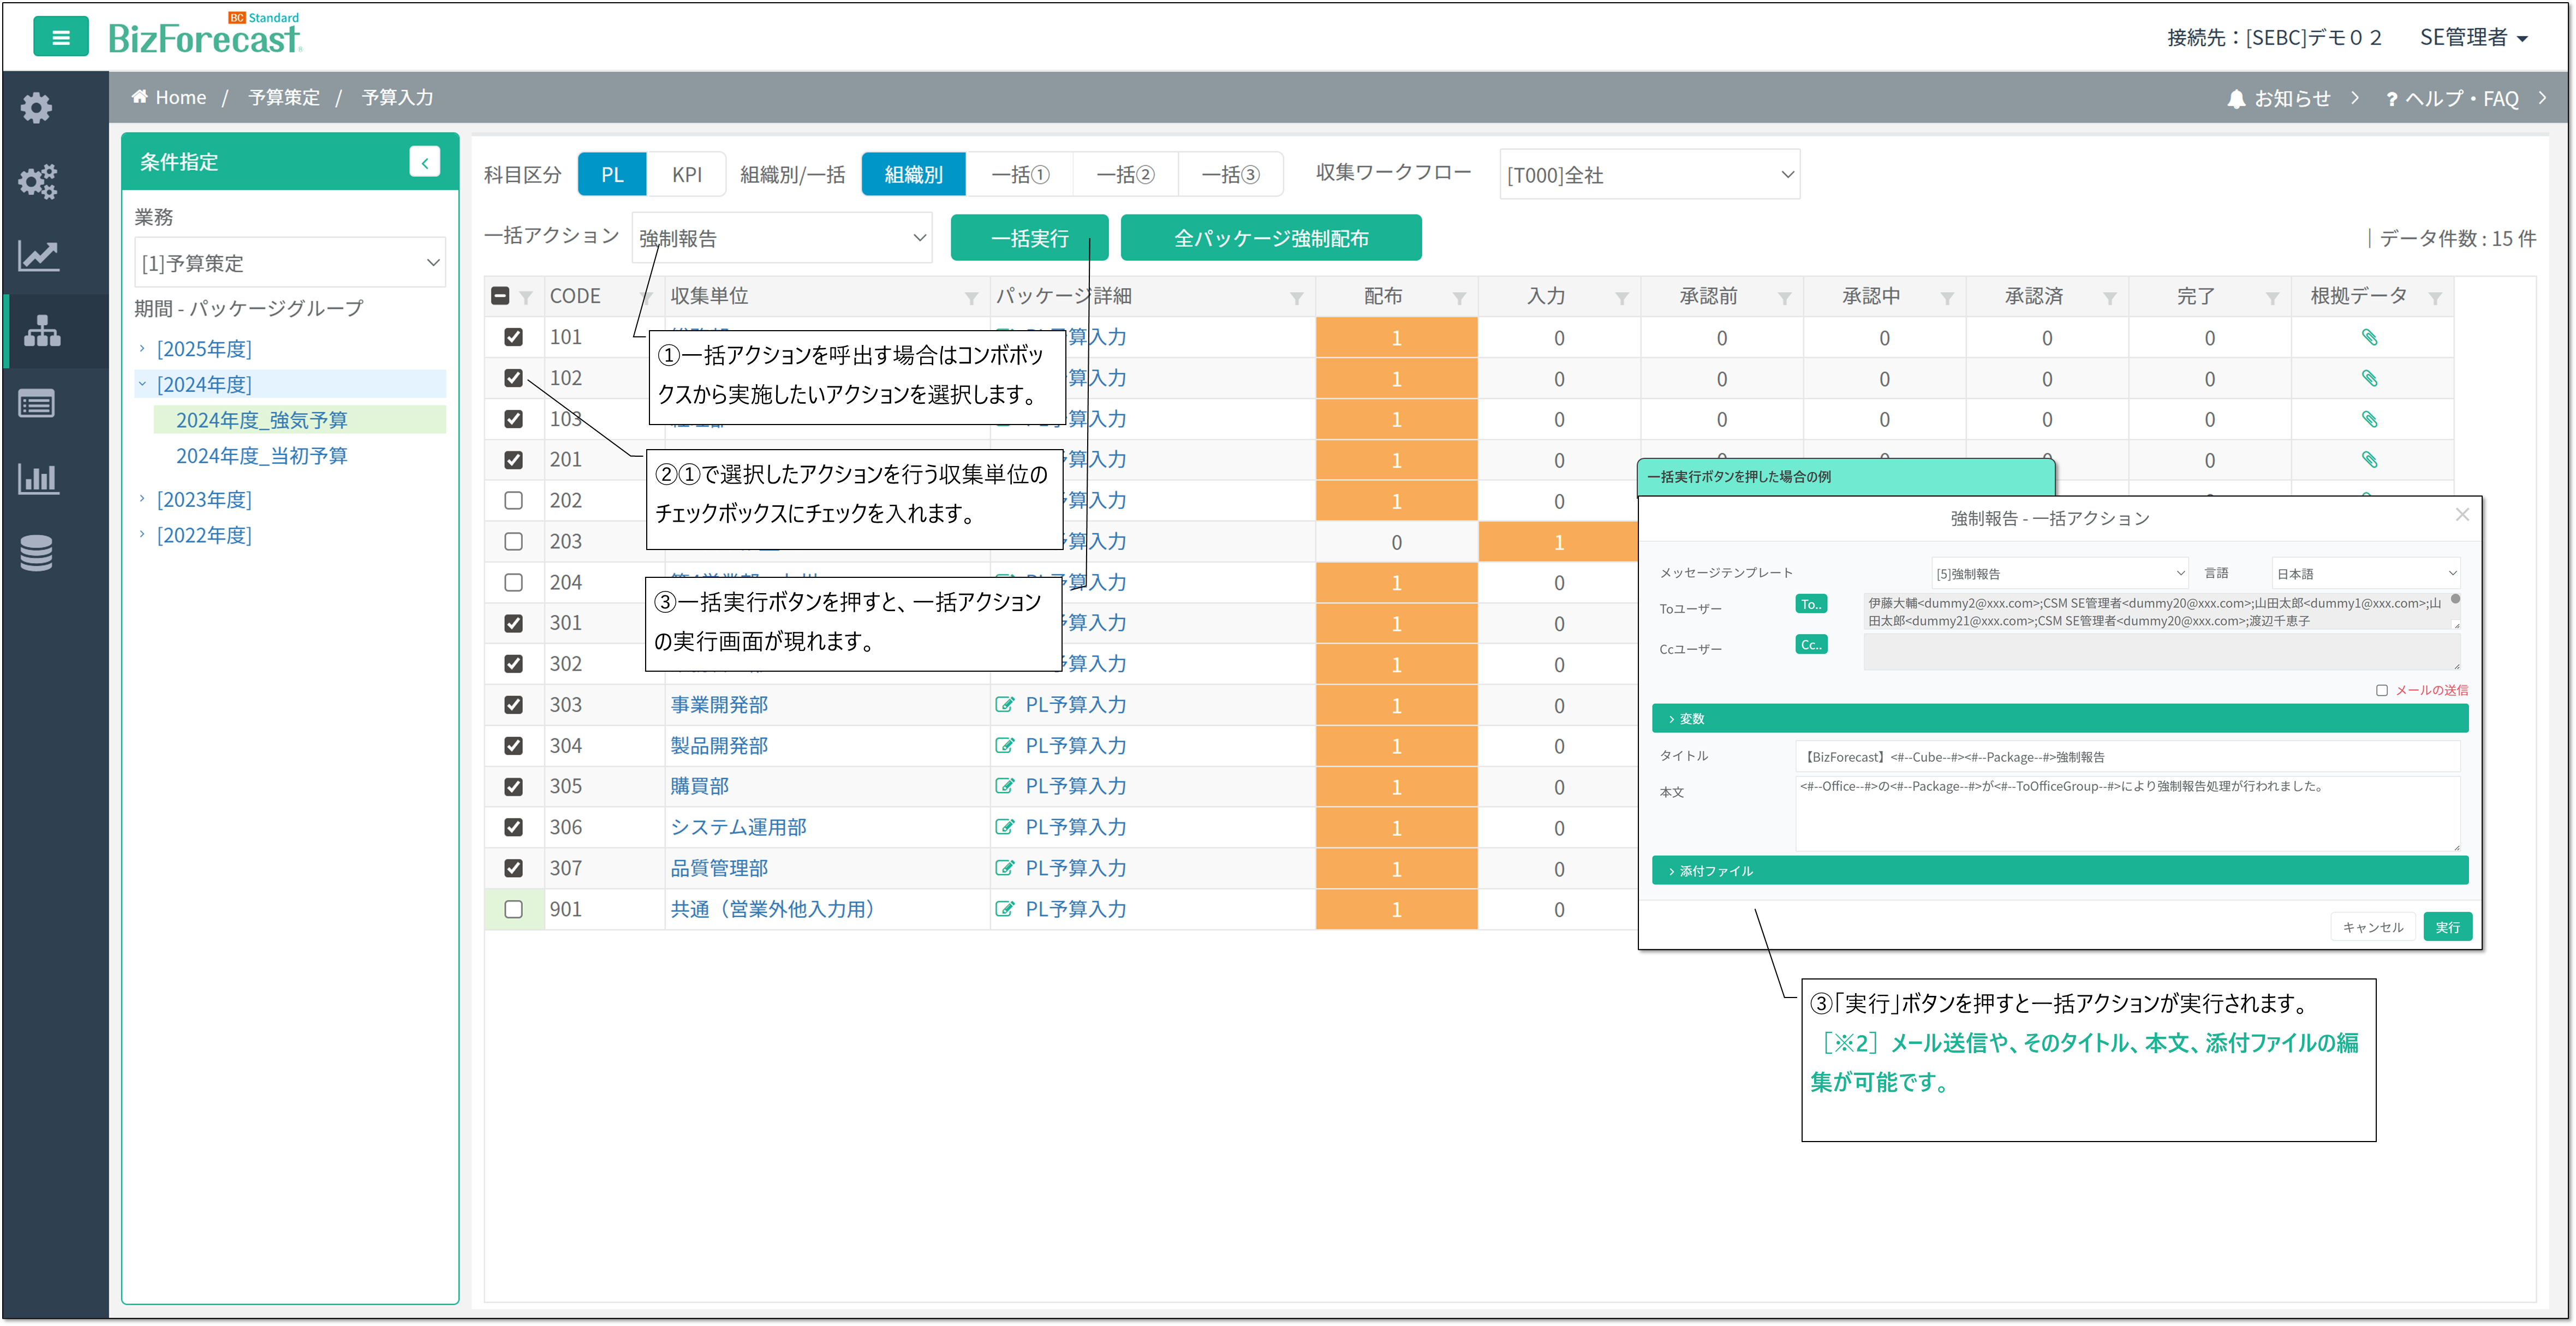Click paperclip evidence icon in row 101
2576x1326 pixels.
[x=2369, y=338]
